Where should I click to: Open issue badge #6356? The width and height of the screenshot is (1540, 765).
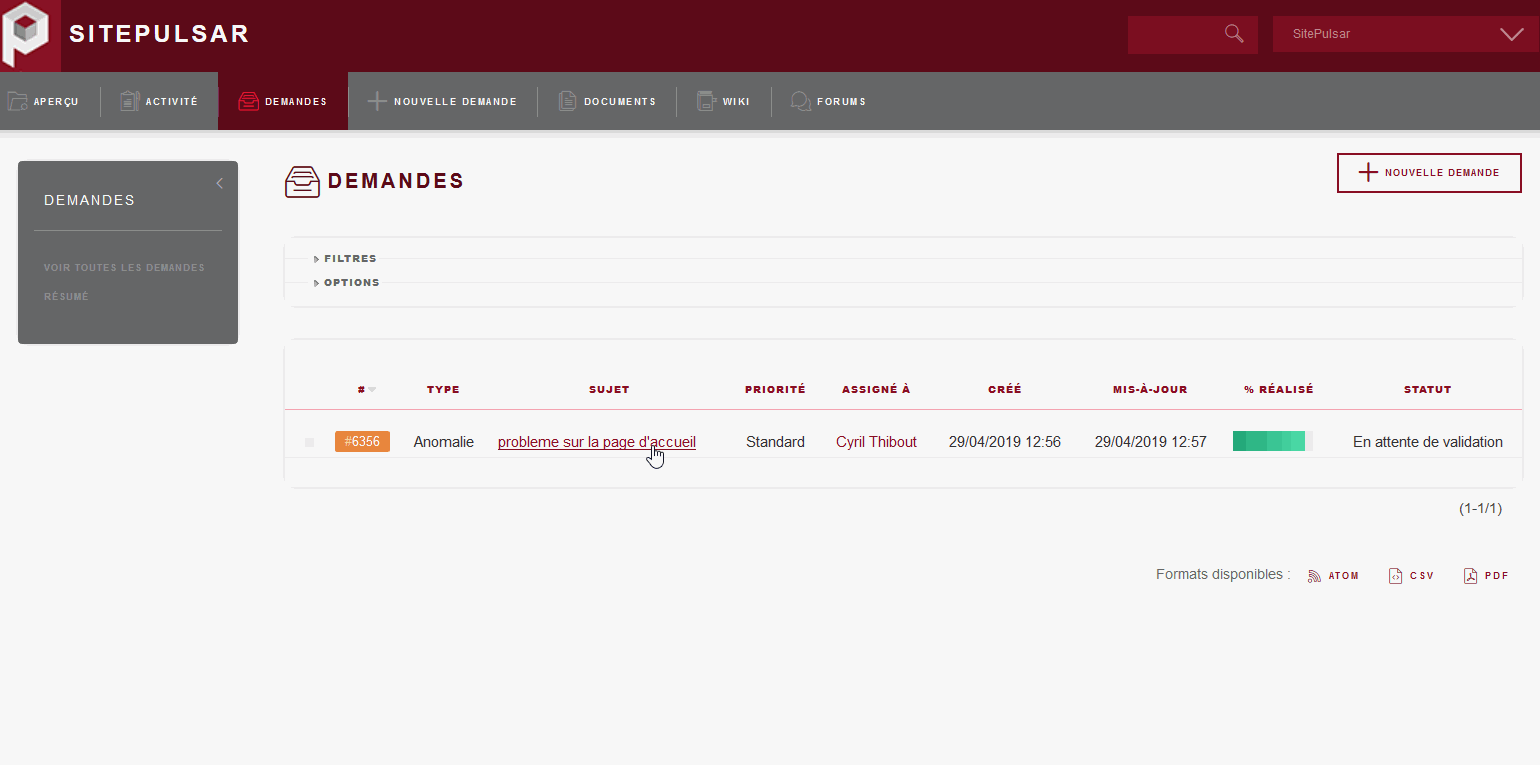click(362, 441)
